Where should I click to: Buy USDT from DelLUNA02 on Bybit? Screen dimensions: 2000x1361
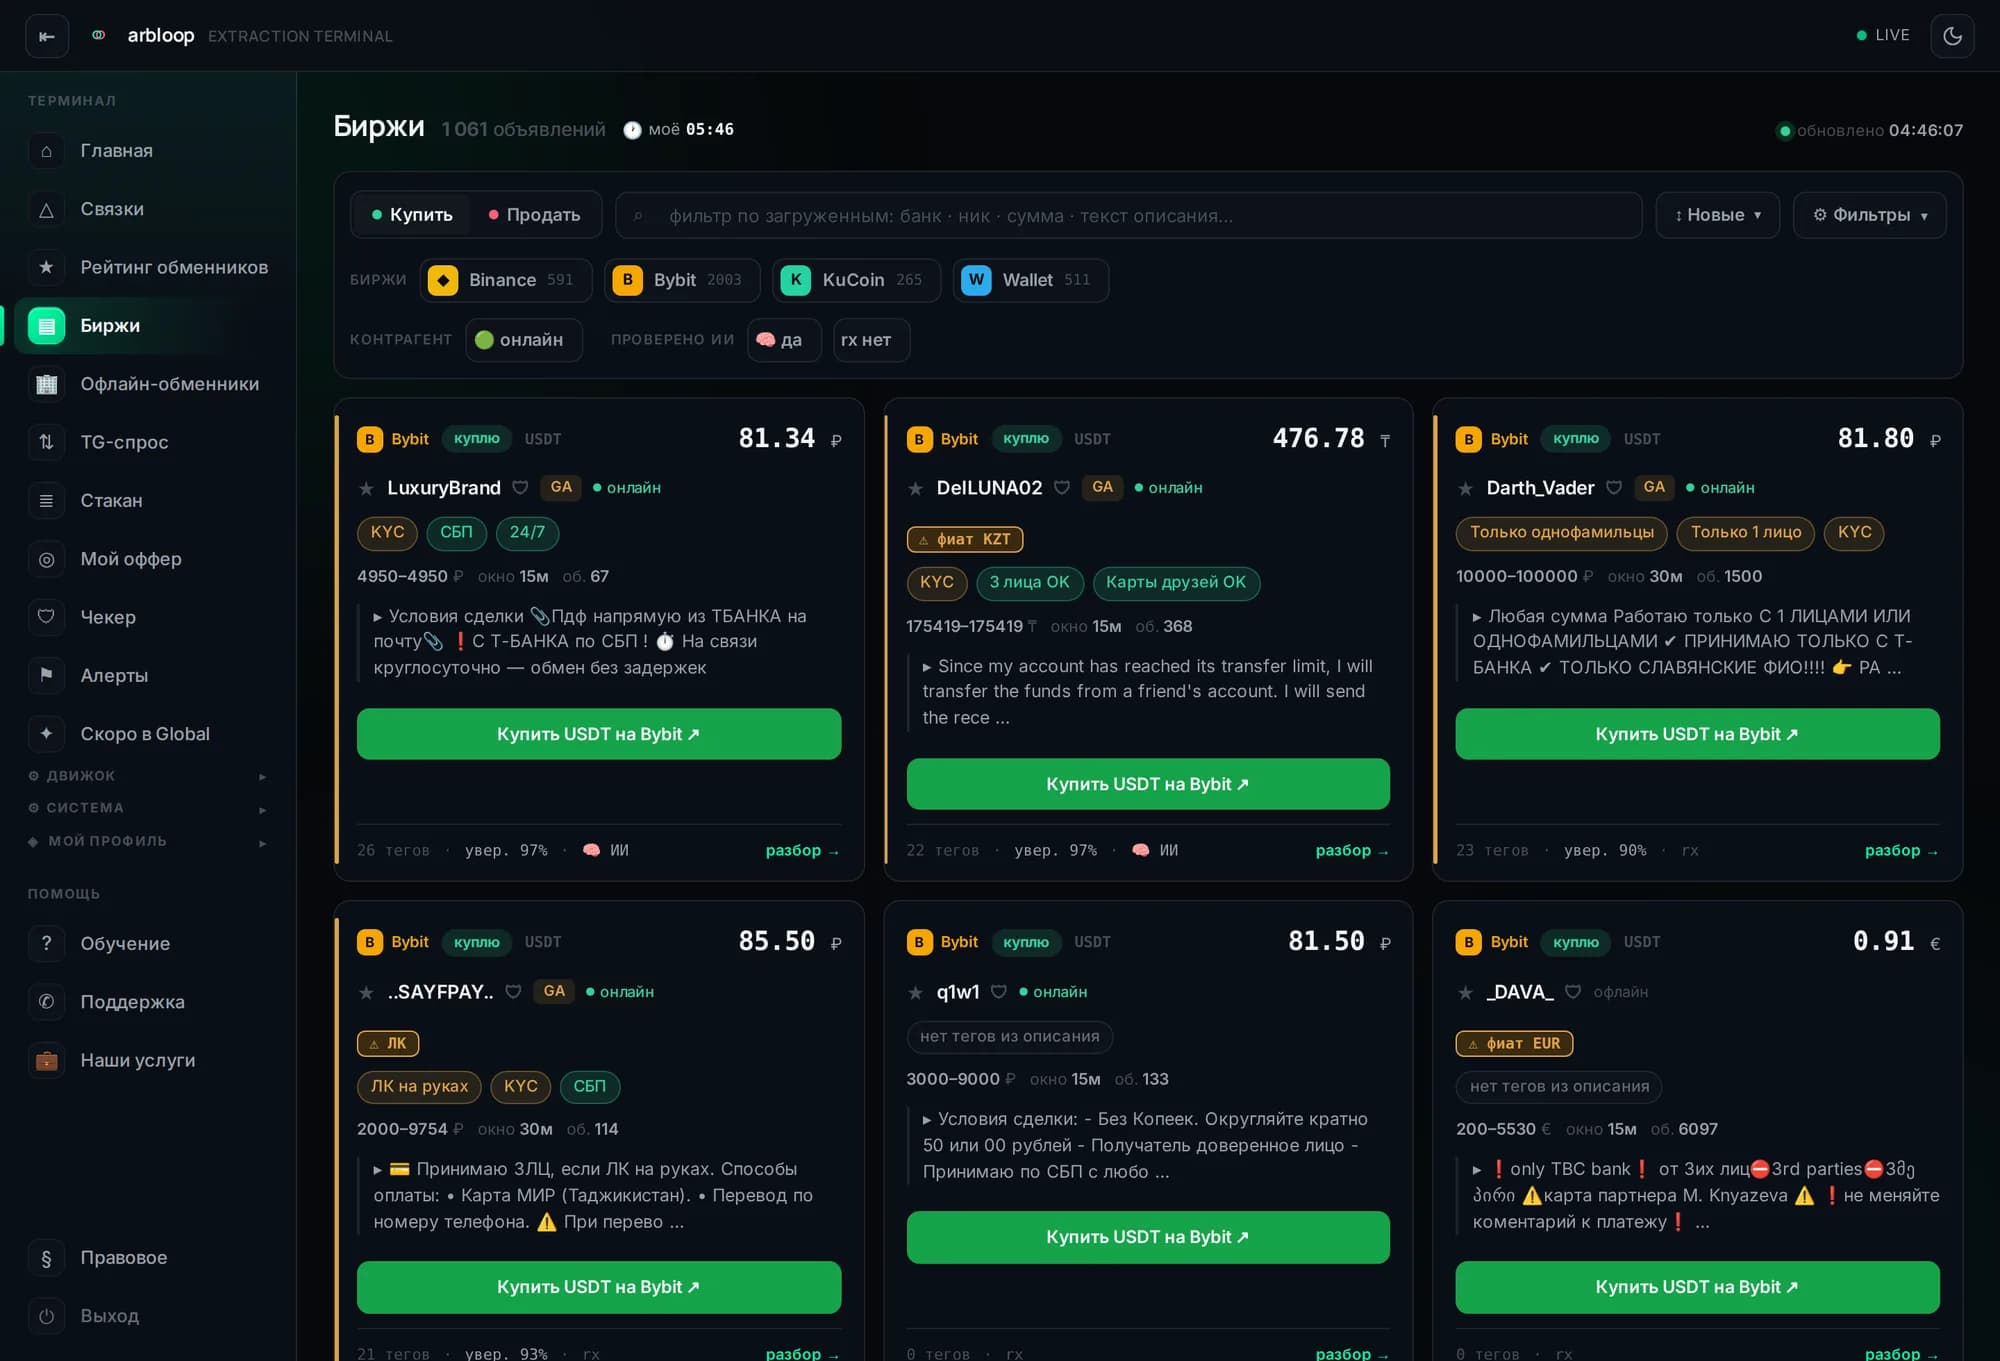click(x=1148, y=784)
